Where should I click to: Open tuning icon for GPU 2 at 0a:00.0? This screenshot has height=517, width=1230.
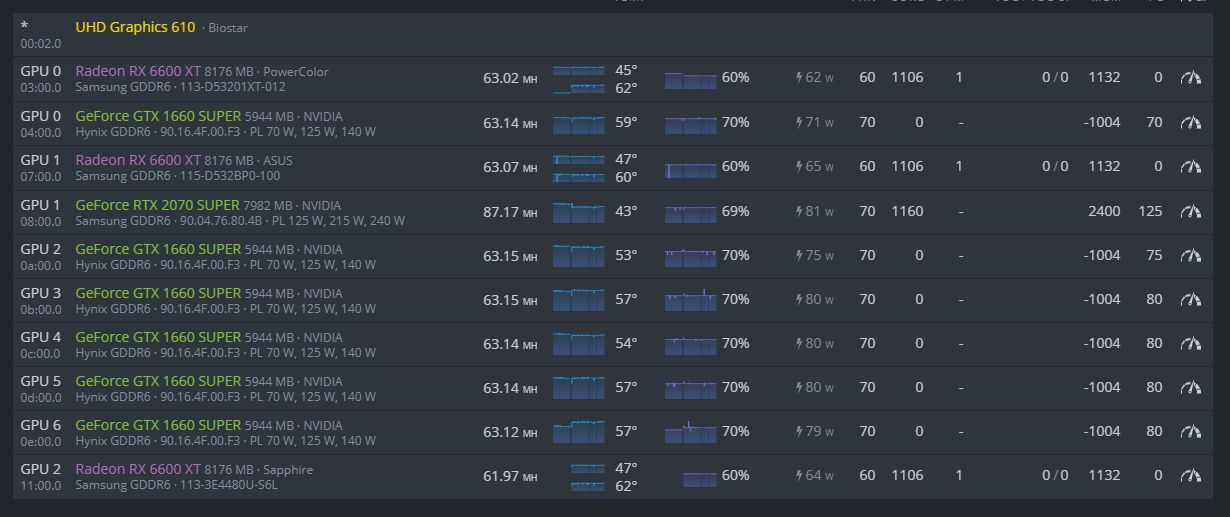(1190, 255)
